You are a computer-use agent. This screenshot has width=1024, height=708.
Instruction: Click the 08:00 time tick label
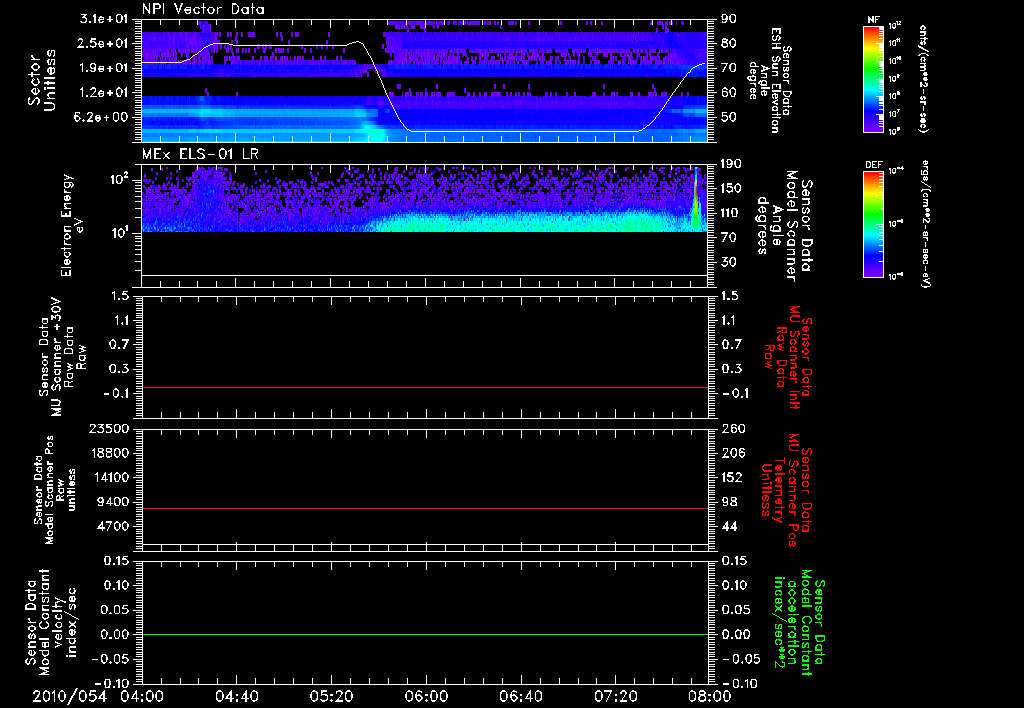[709, 696]
